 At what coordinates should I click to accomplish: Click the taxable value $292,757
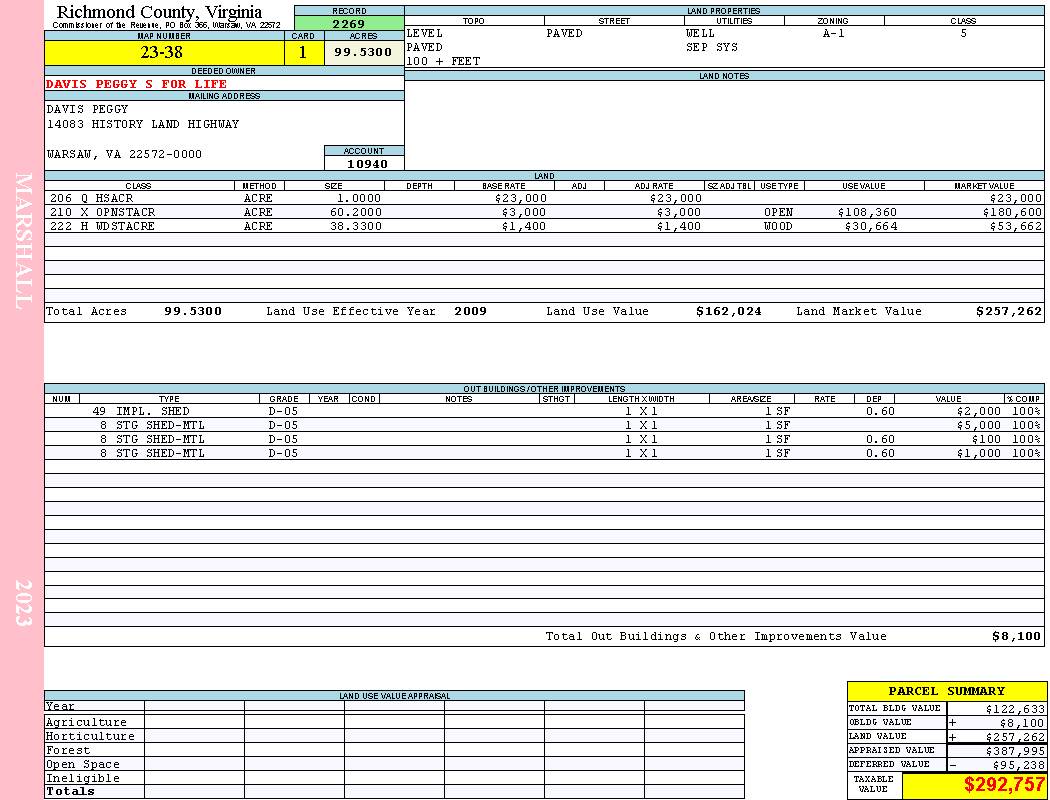pyautogui.click(x=1004, y=785)
